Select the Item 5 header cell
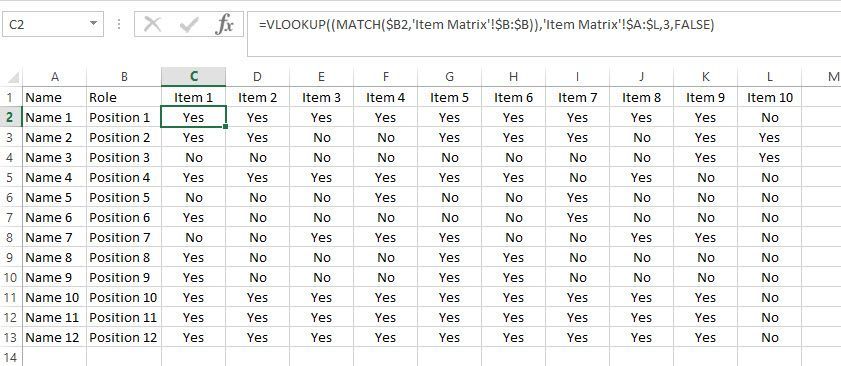Image resolution: width=841 pixels, height=366 pixels. (449, 98)
